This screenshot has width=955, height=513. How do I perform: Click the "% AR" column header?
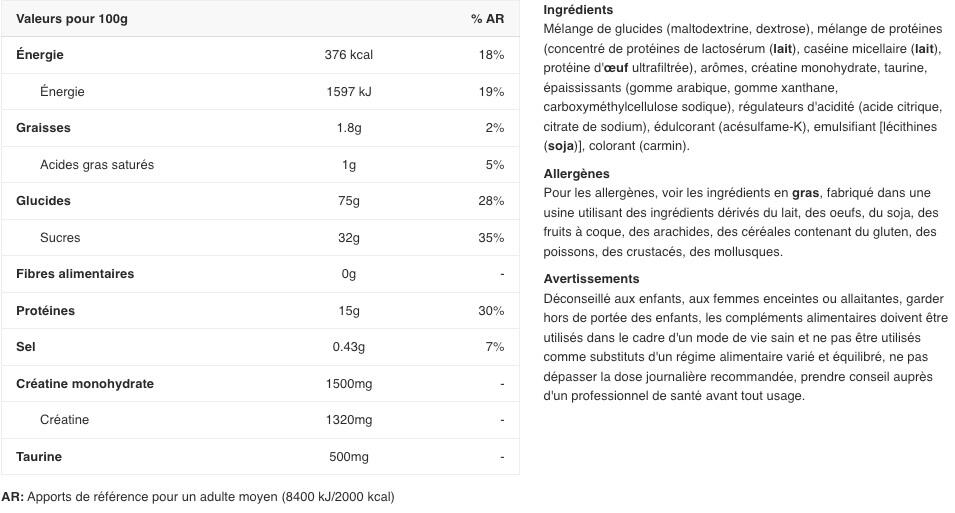tap(487, 19)
